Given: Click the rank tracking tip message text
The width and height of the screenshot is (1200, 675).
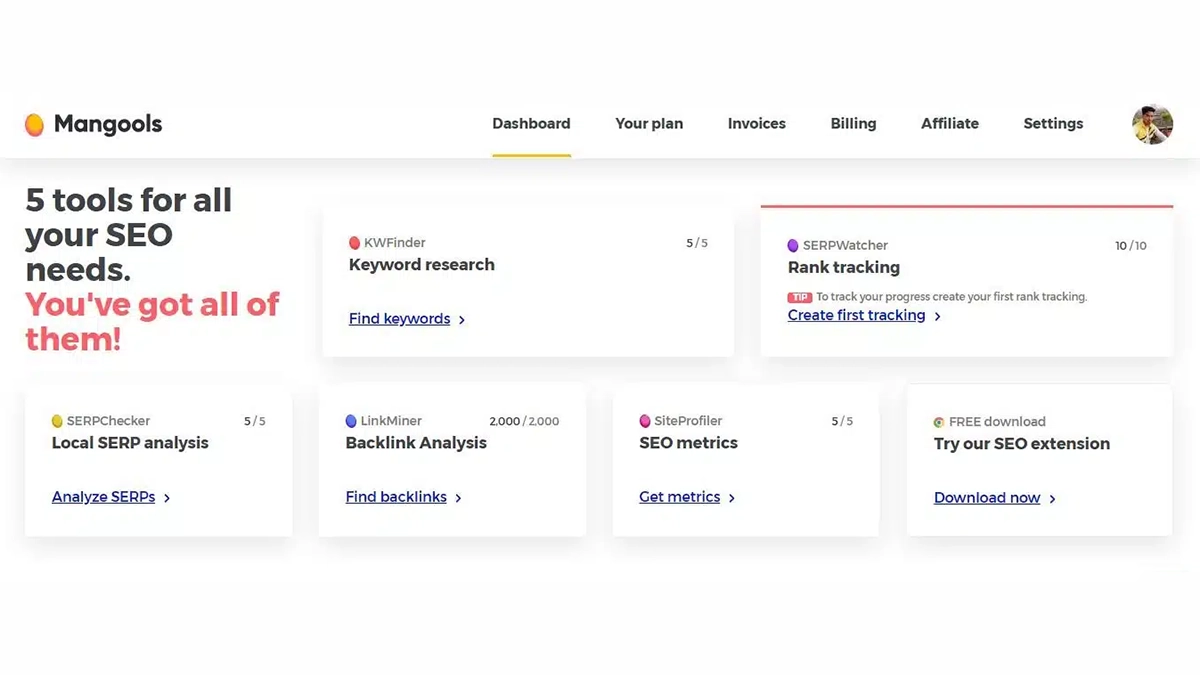Looking at the screenshot, I should click(951, 297).
